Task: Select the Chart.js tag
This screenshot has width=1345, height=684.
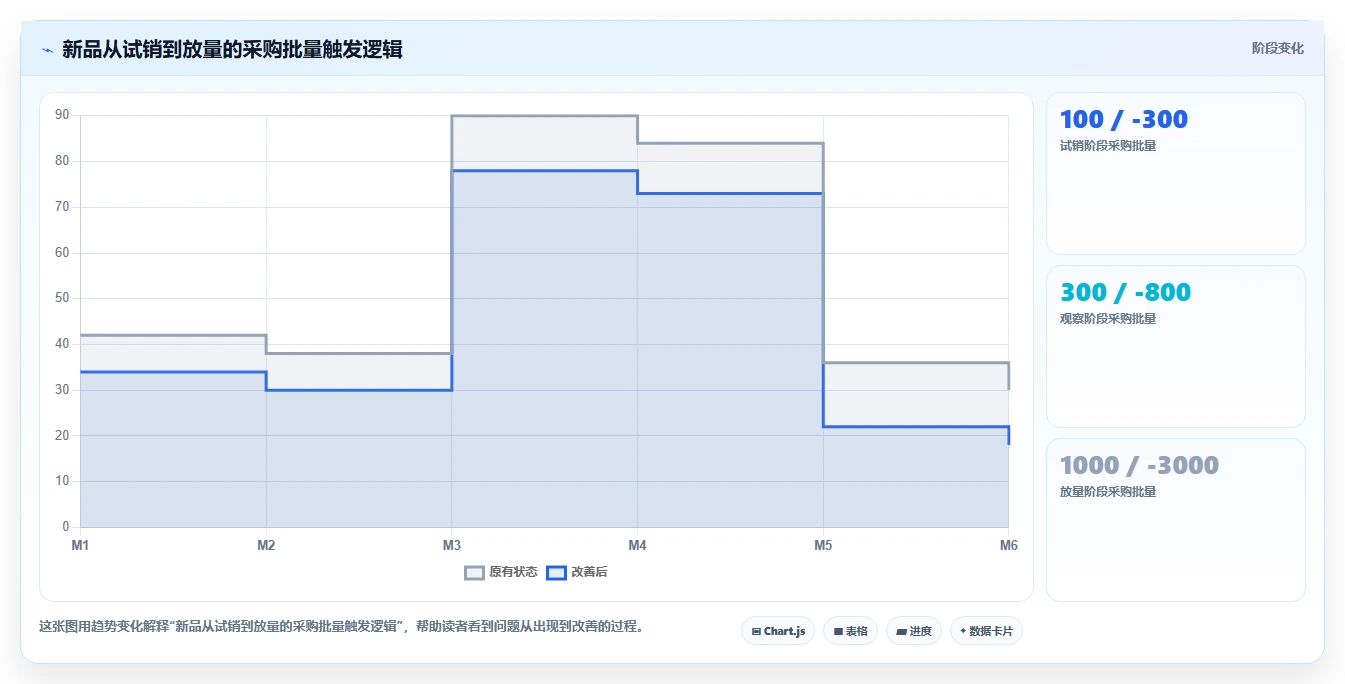Action: 778,631
